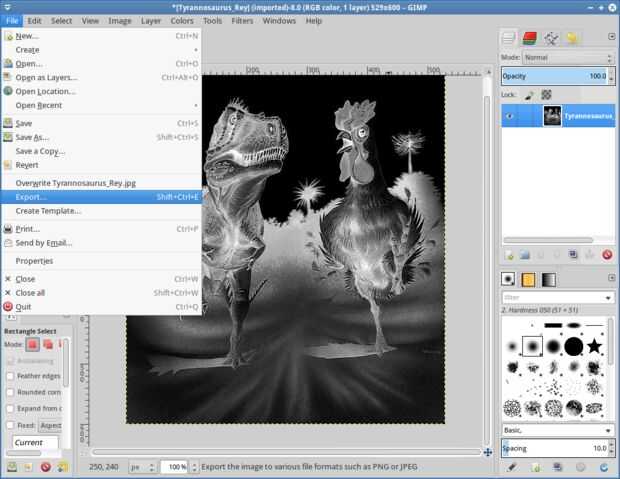Choose Open as Layers from the File menu
The width and height of the screenshot is (620, 479).
point(101,78)
